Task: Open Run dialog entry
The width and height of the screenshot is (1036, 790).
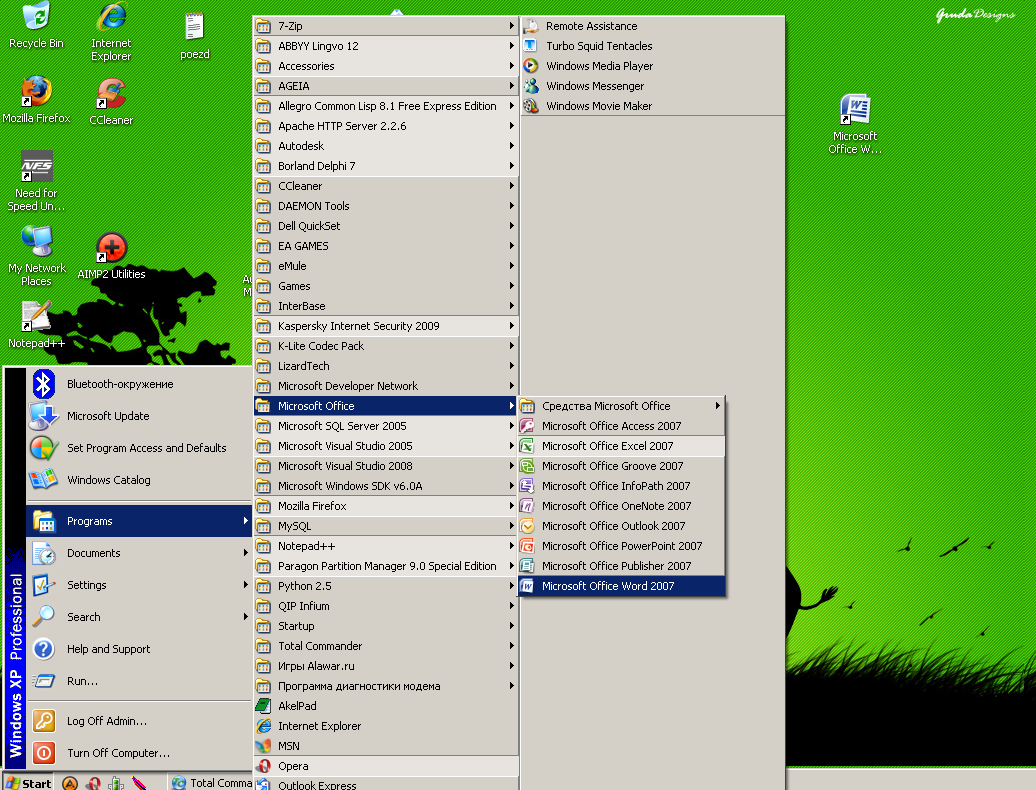Action: (x=139, y=681)
